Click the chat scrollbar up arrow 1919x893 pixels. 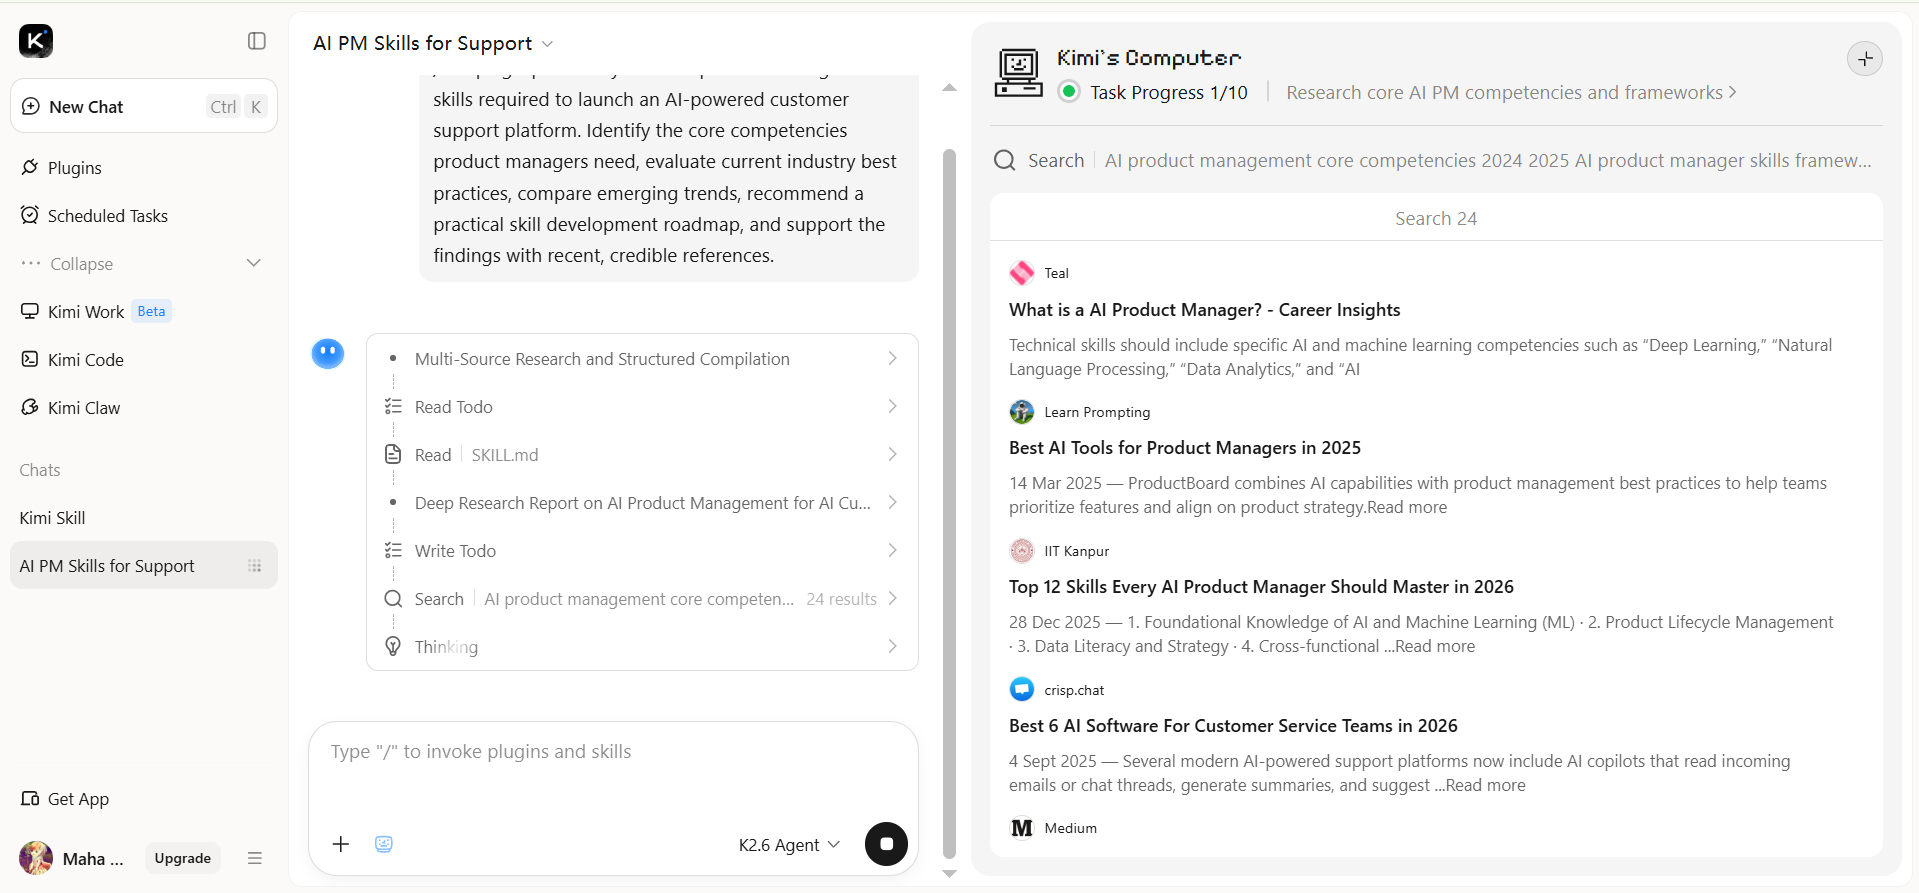[x=950, y=88]
